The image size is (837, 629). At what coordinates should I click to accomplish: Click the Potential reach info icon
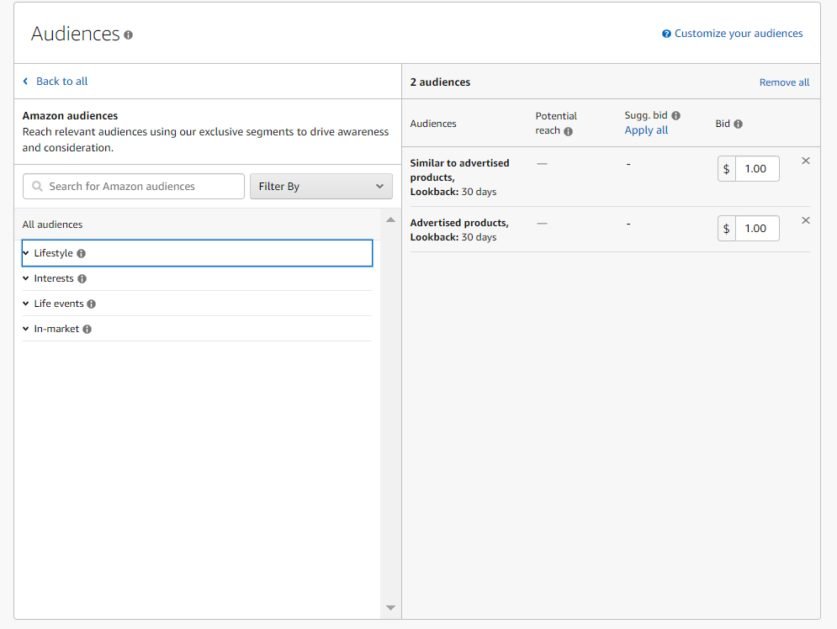568,131
